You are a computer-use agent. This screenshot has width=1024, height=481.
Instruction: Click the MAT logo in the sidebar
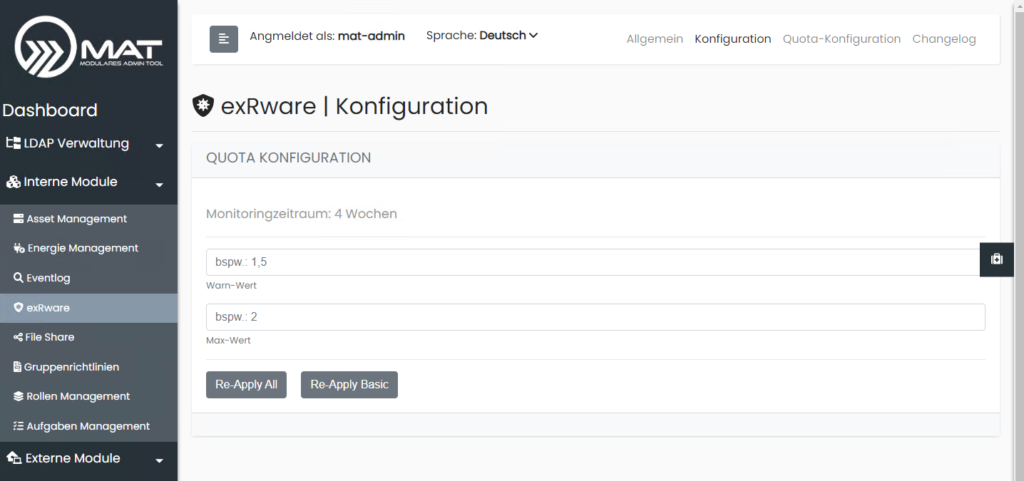click(x=88, y=47)
